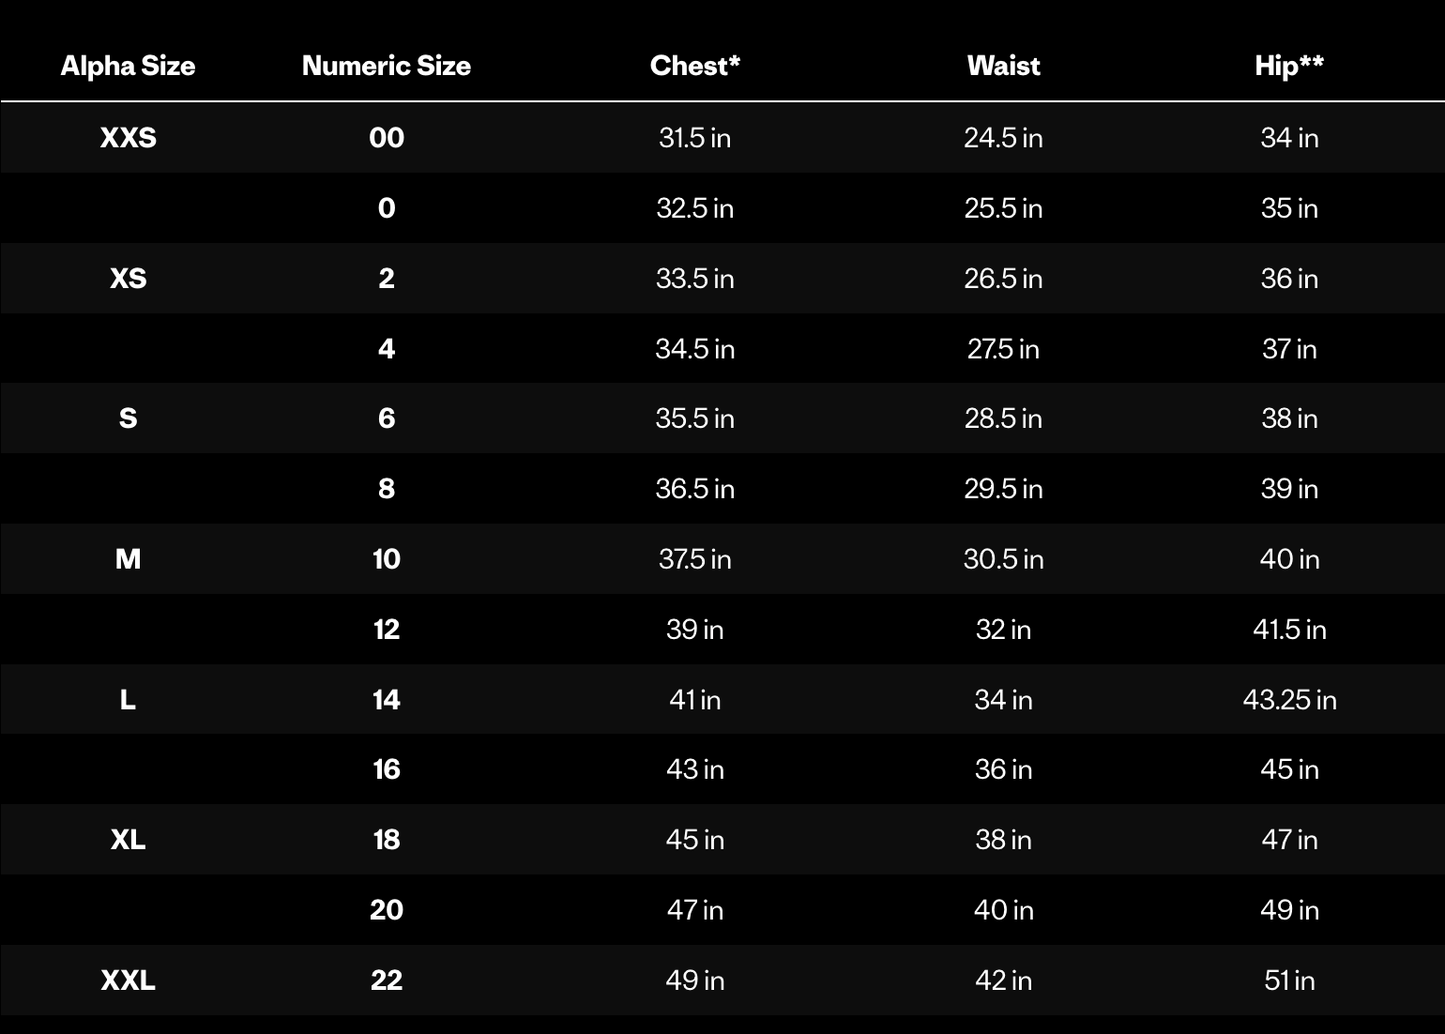This screenshot has height=1034, width=1445.
Task: Select the XXS alpha size cell
Action: pos(128,138)
